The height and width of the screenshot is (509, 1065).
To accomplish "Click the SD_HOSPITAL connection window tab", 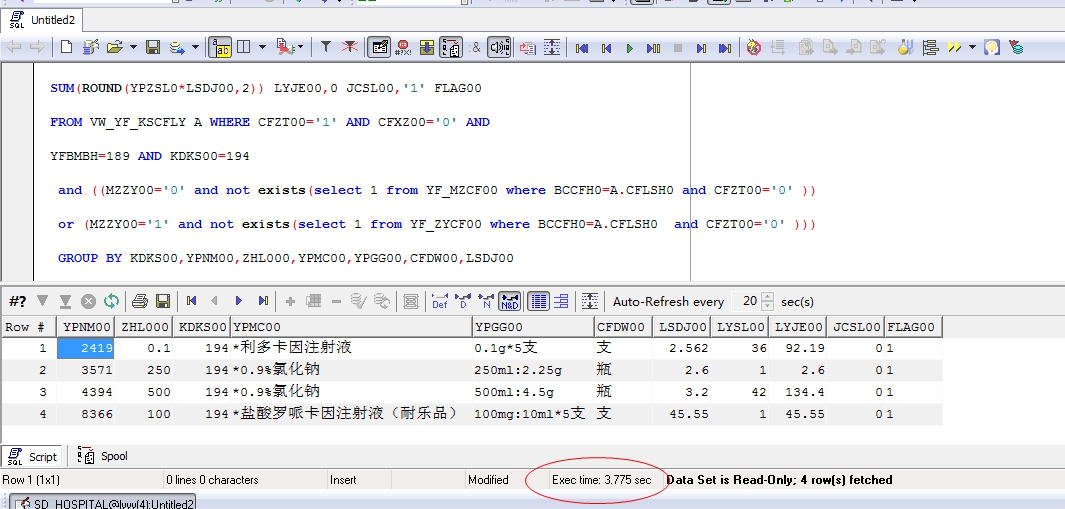I will tap(105, 503).
